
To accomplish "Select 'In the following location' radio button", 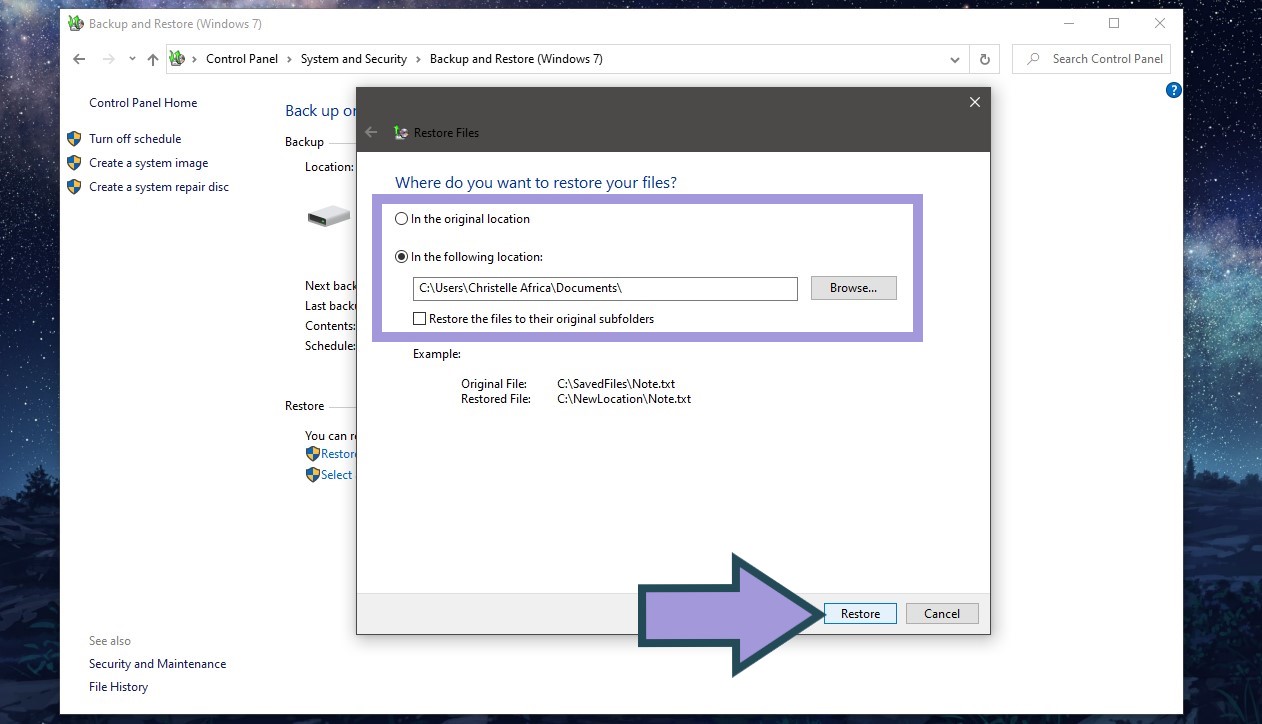I will 402,257.
